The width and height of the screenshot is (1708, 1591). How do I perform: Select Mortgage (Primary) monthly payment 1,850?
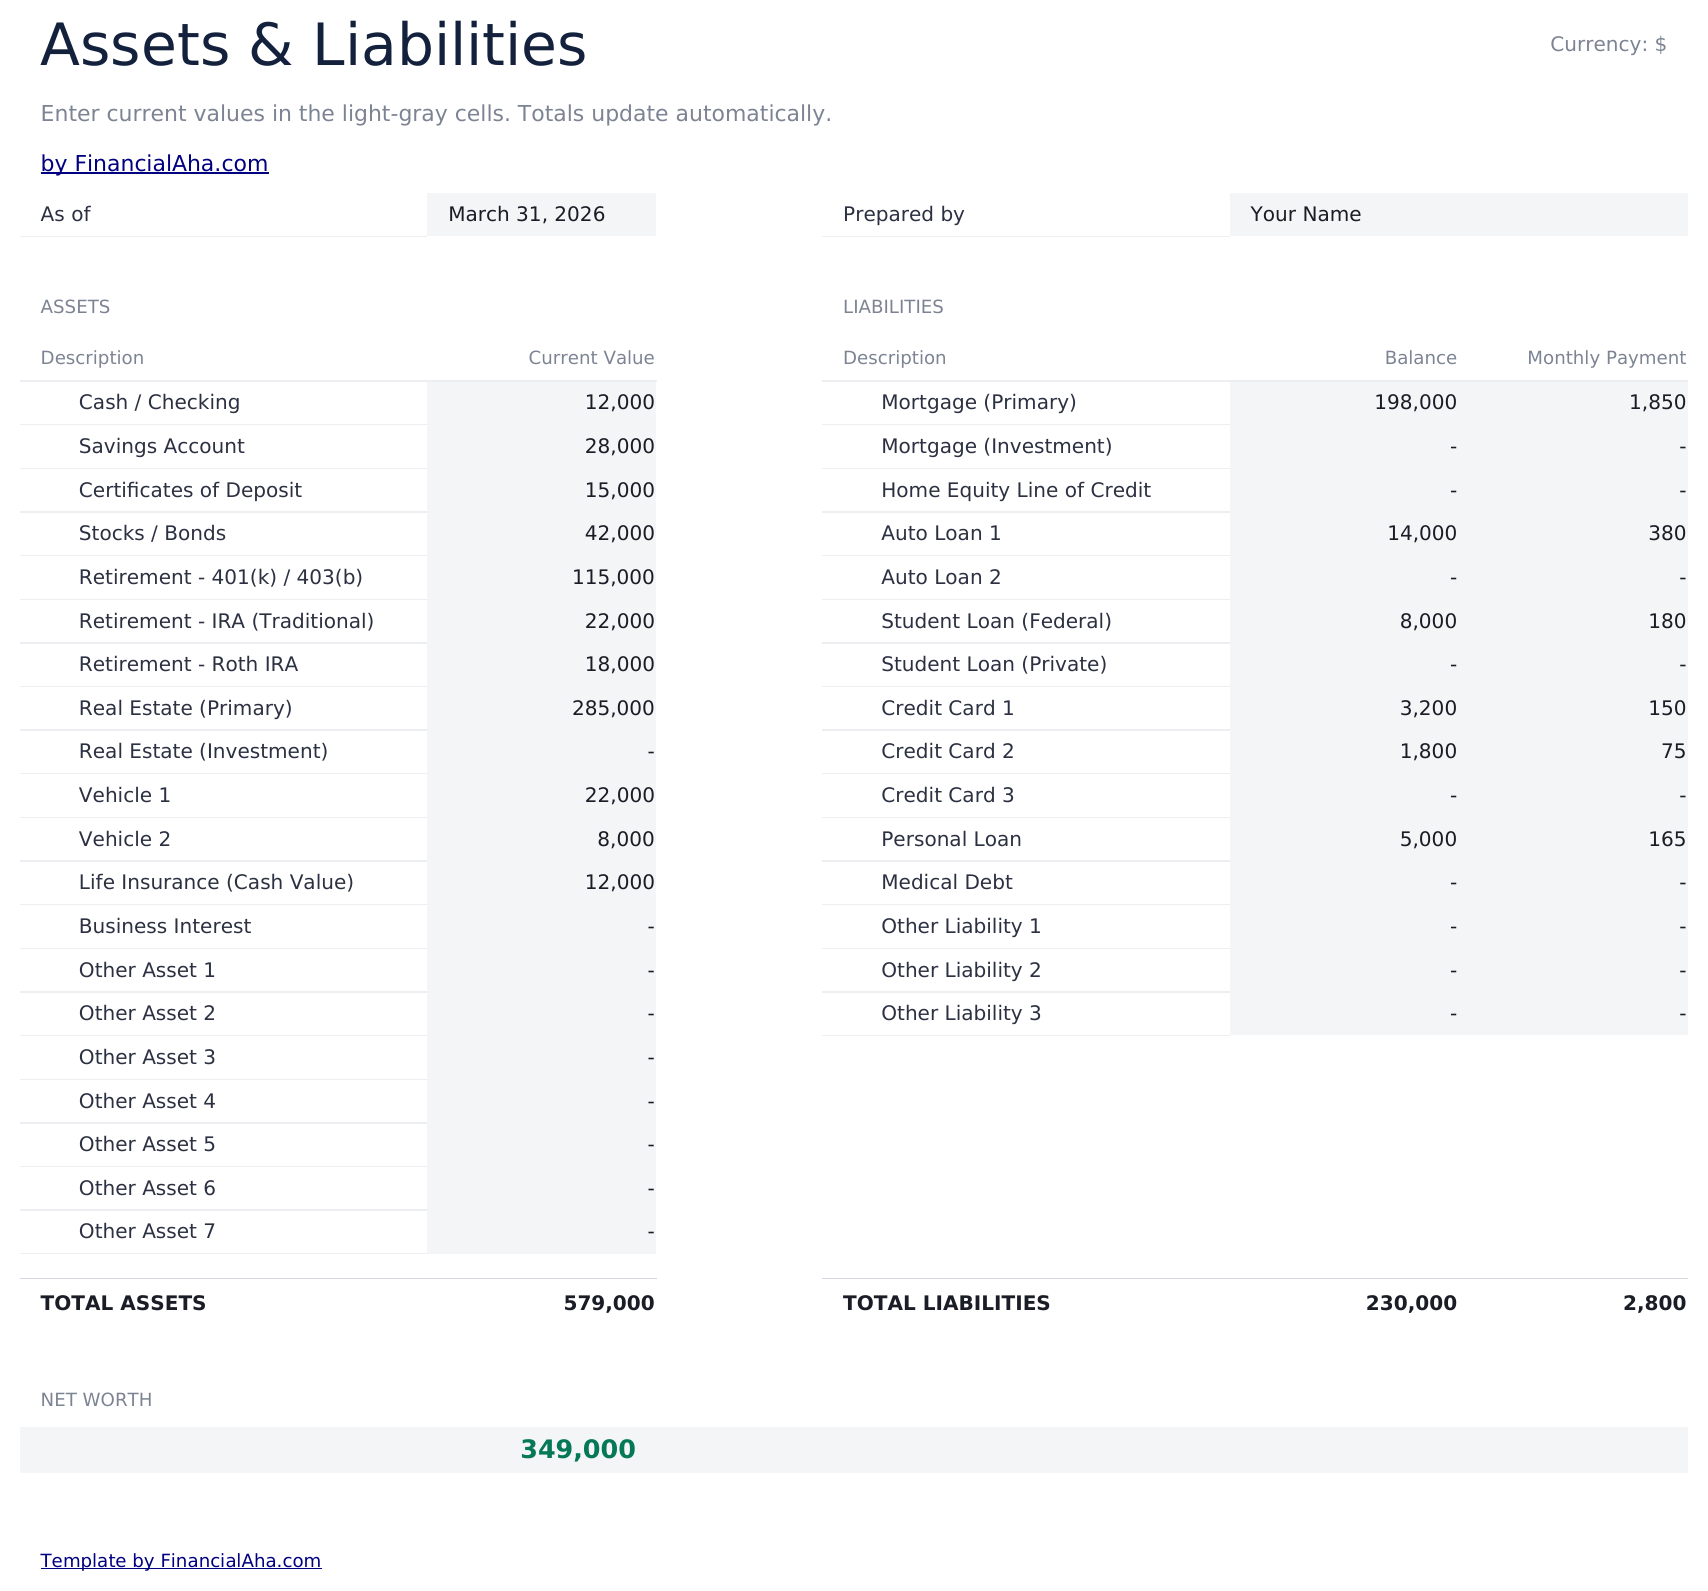[1573, 402]
